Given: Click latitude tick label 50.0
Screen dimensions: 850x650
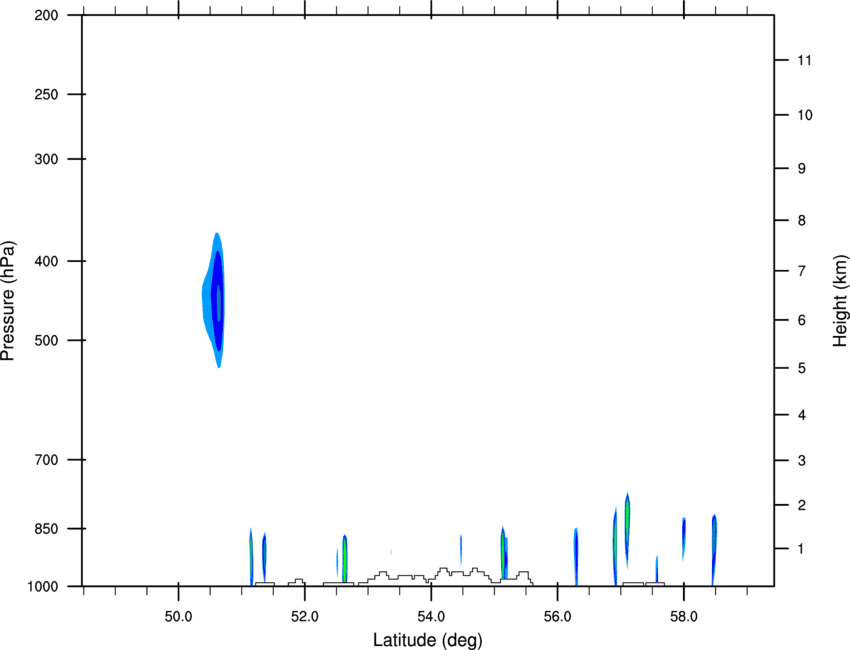Looking at the screenshot, I should (x=178, y=617).
